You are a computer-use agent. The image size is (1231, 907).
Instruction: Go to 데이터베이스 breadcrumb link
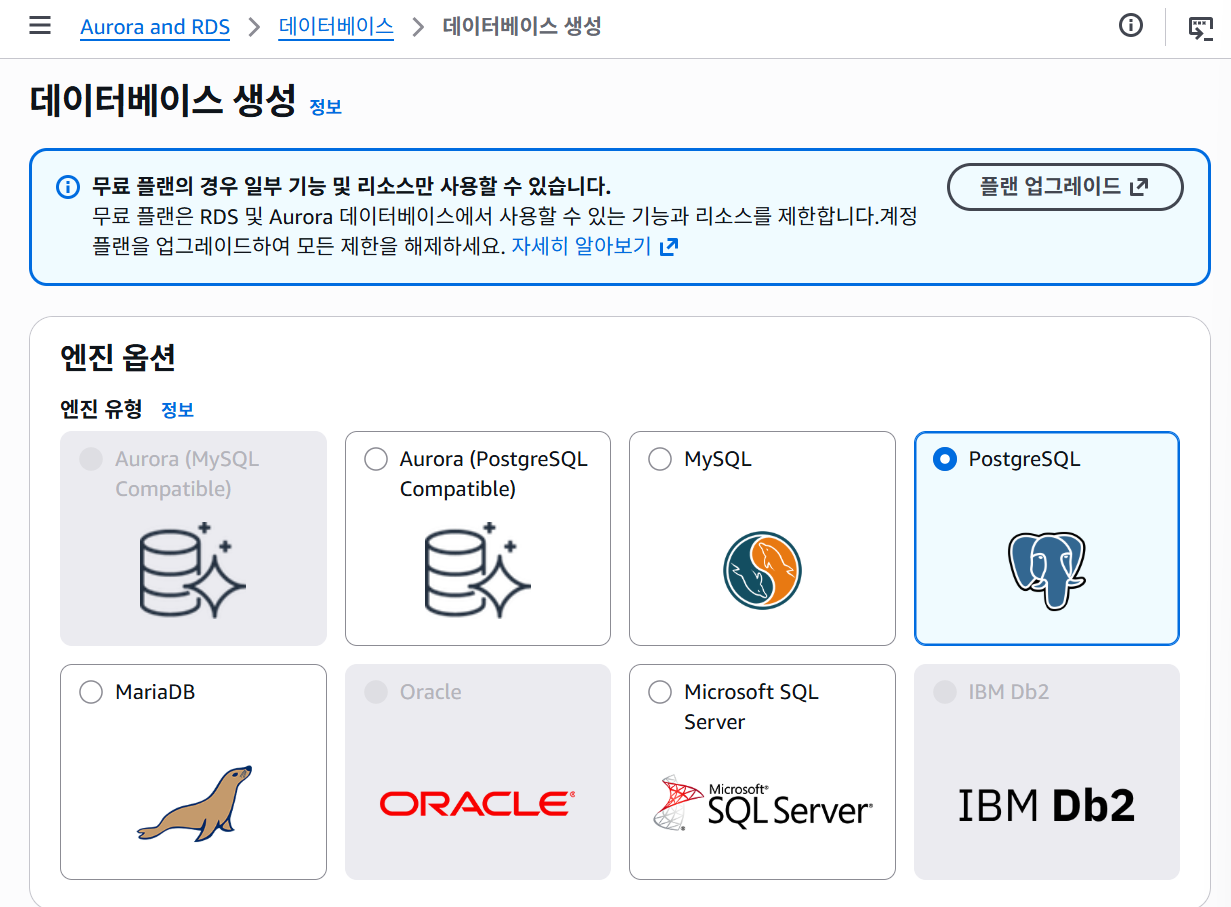click(x=336, y=27)
